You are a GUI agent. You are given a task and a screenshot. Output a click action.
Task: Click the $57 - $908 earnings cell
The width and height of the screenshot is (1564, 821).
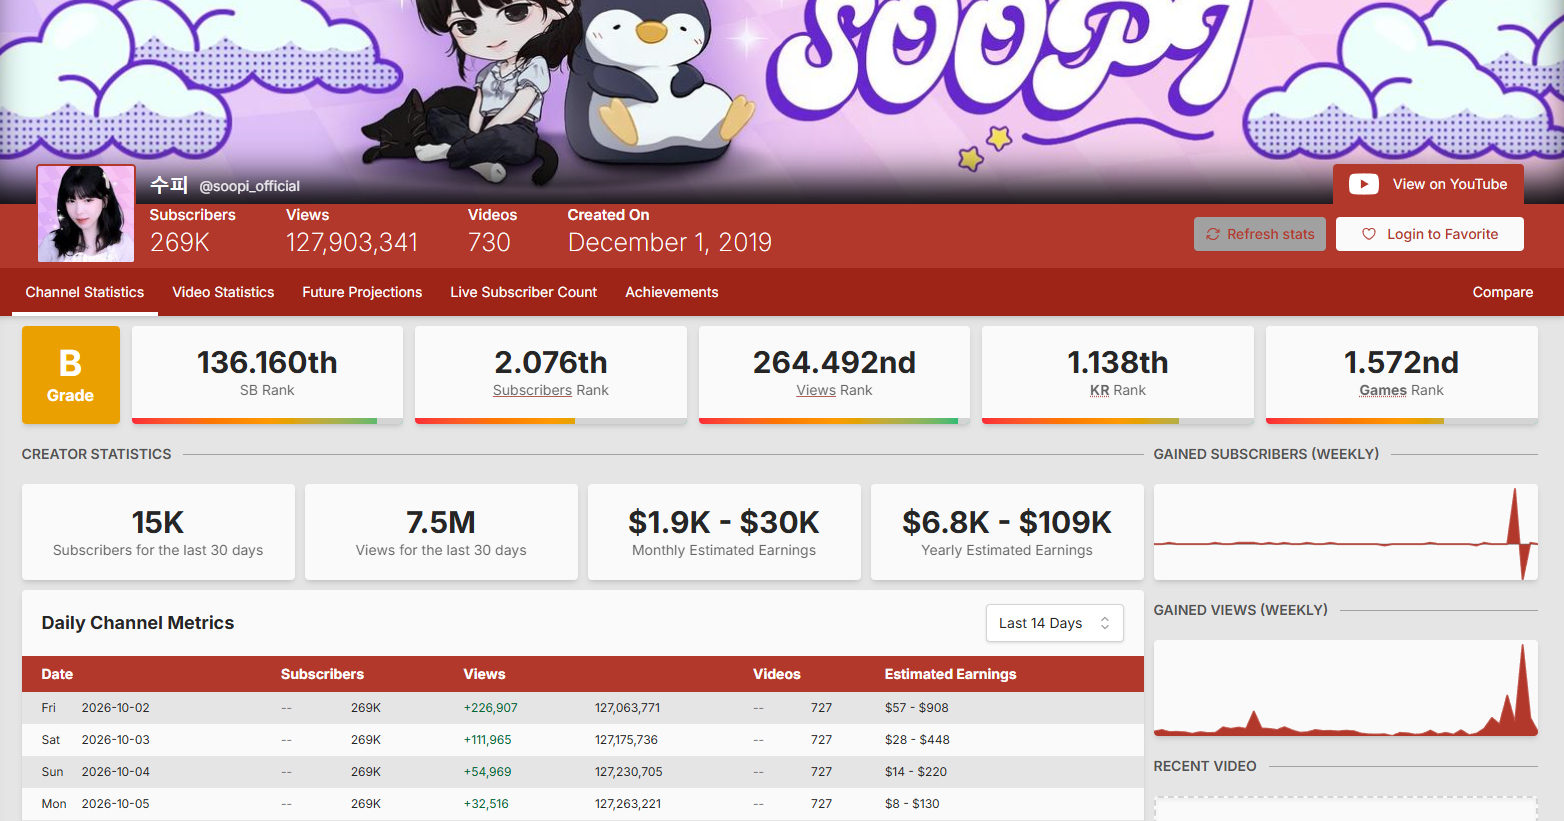(x=916, y=708)
